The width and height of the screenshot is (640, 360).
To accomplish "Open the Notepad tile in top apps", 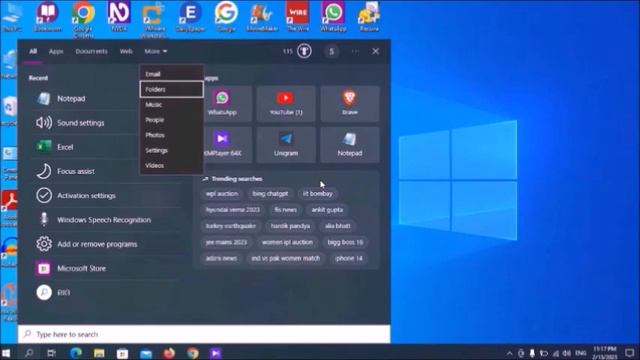I will pos(350,144).
